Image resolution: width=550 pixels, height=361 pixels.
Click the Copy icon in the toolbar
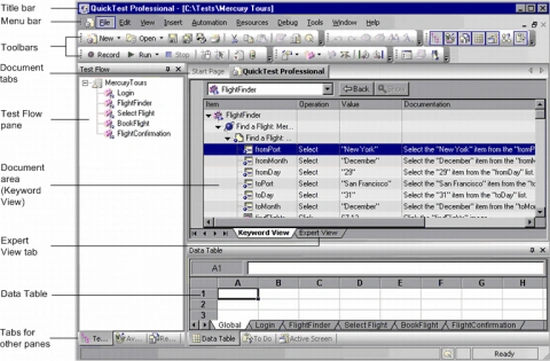point(248,38)
